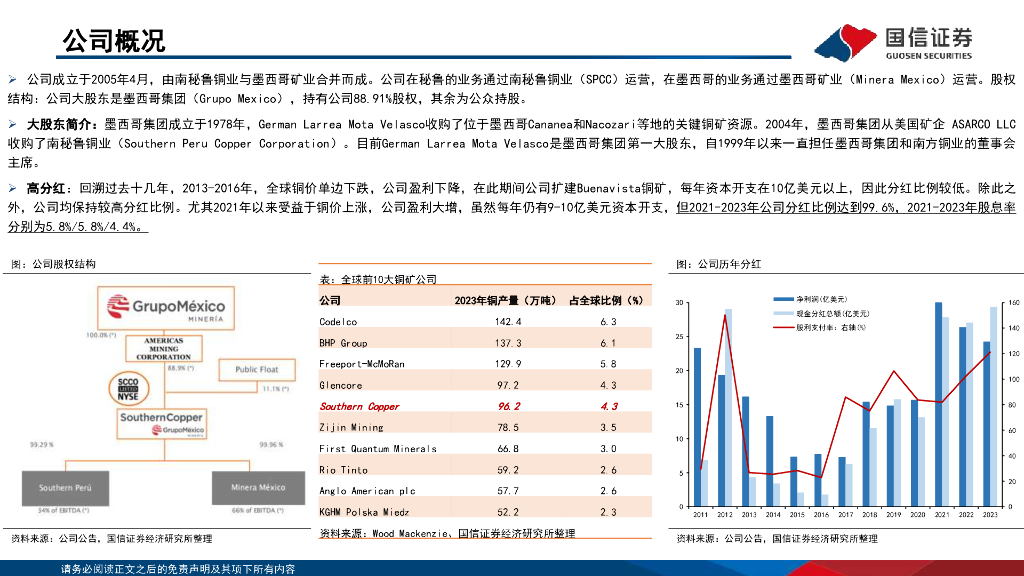This screenshot has height=576, width=1024.
Task: Click the arrow bullet before 高分红
Action: click(12, 188)
